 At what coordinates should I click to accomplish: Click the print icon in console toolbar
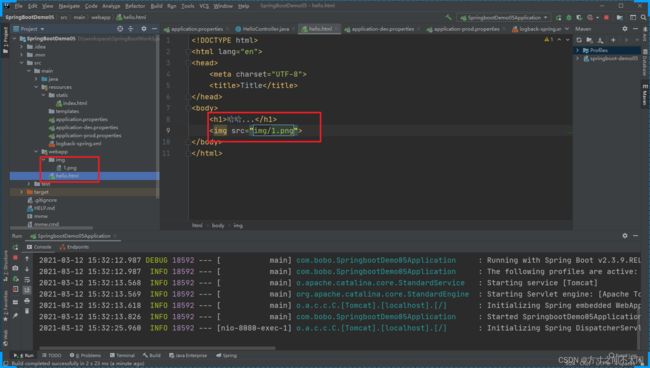coord(27,300)
